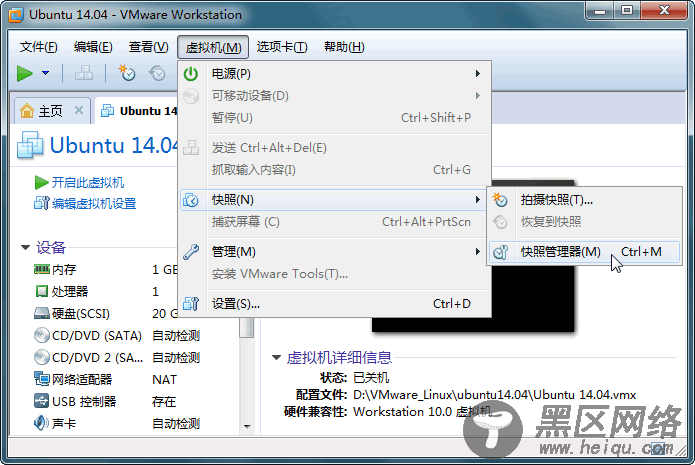Close the 主页 tab
Image resolution: width=695 pixels, height=465 pixels.
click(x=79, y=110)
